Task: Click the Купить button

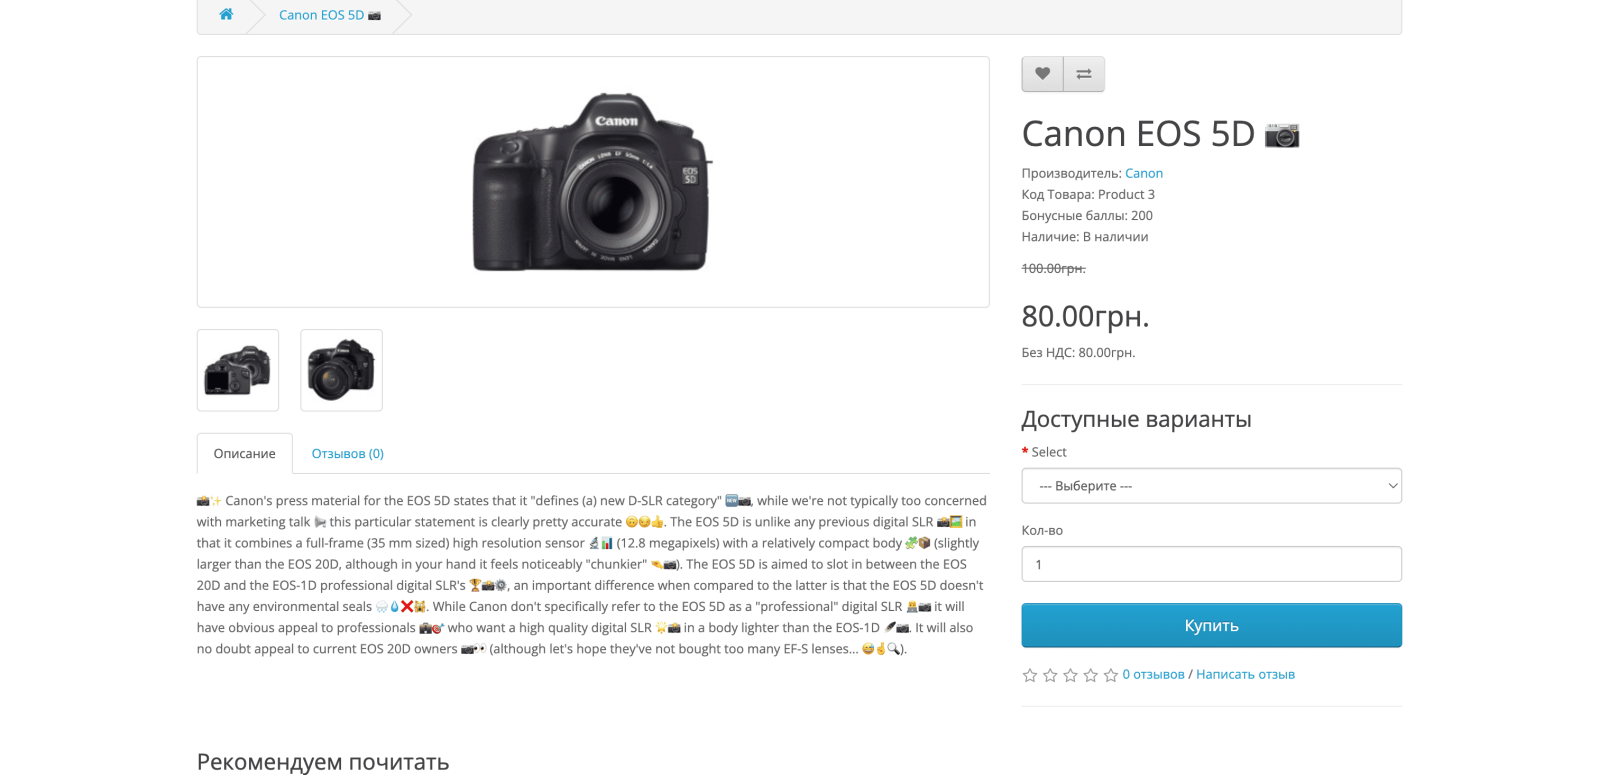Action: [1211, 625]
